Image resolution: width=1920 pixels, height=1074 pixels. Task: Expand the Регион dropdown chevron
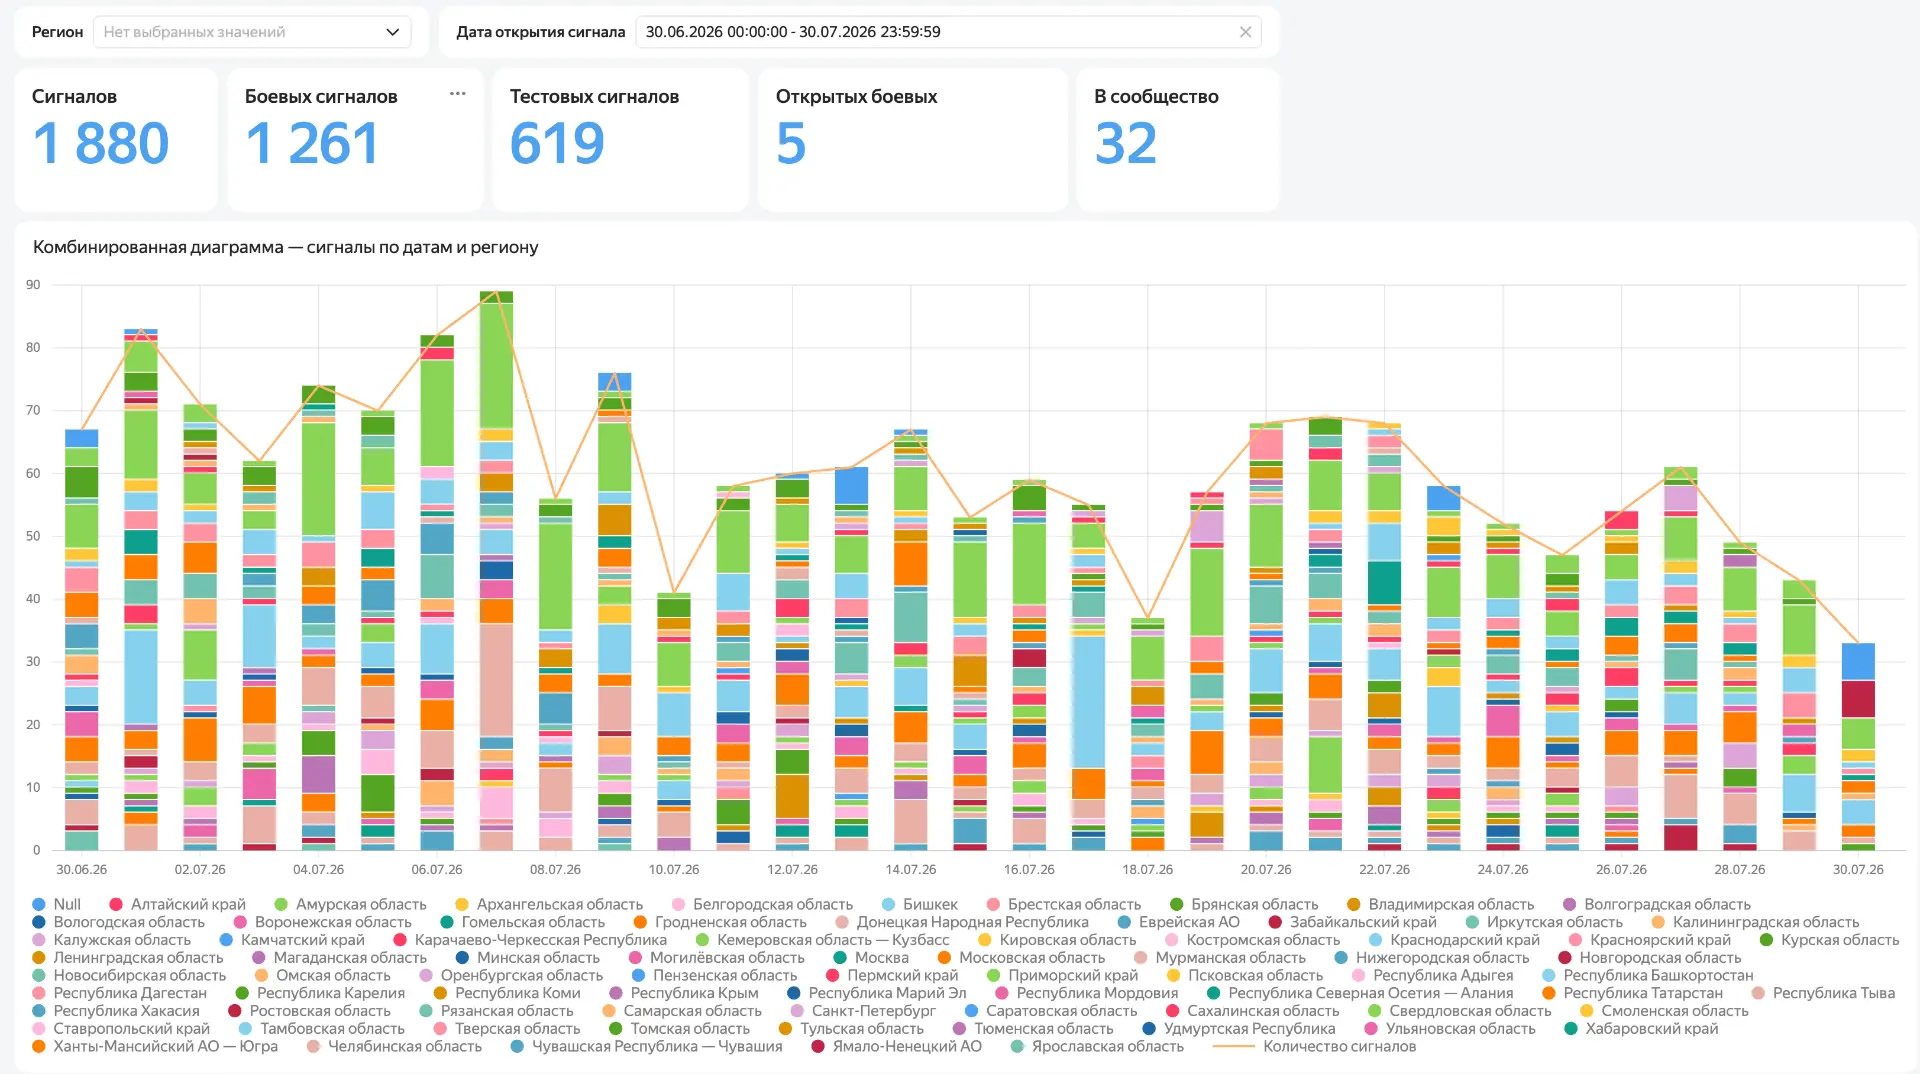tap(392, 32)
